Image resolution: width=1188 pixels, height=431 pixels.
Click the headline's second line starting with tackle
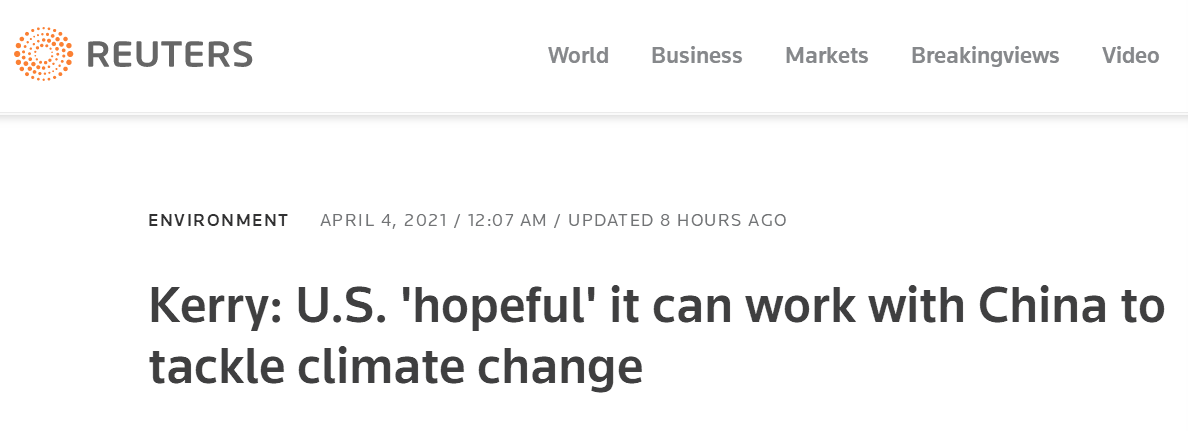click(395, 366)
